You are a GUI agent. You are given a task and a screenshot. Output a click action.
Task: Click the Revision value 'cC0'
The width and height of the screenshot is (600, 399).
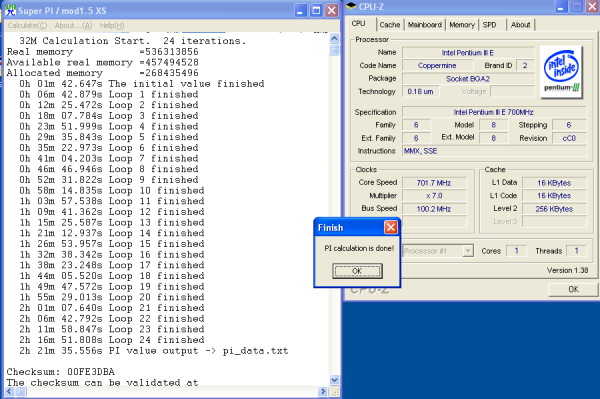569,138
